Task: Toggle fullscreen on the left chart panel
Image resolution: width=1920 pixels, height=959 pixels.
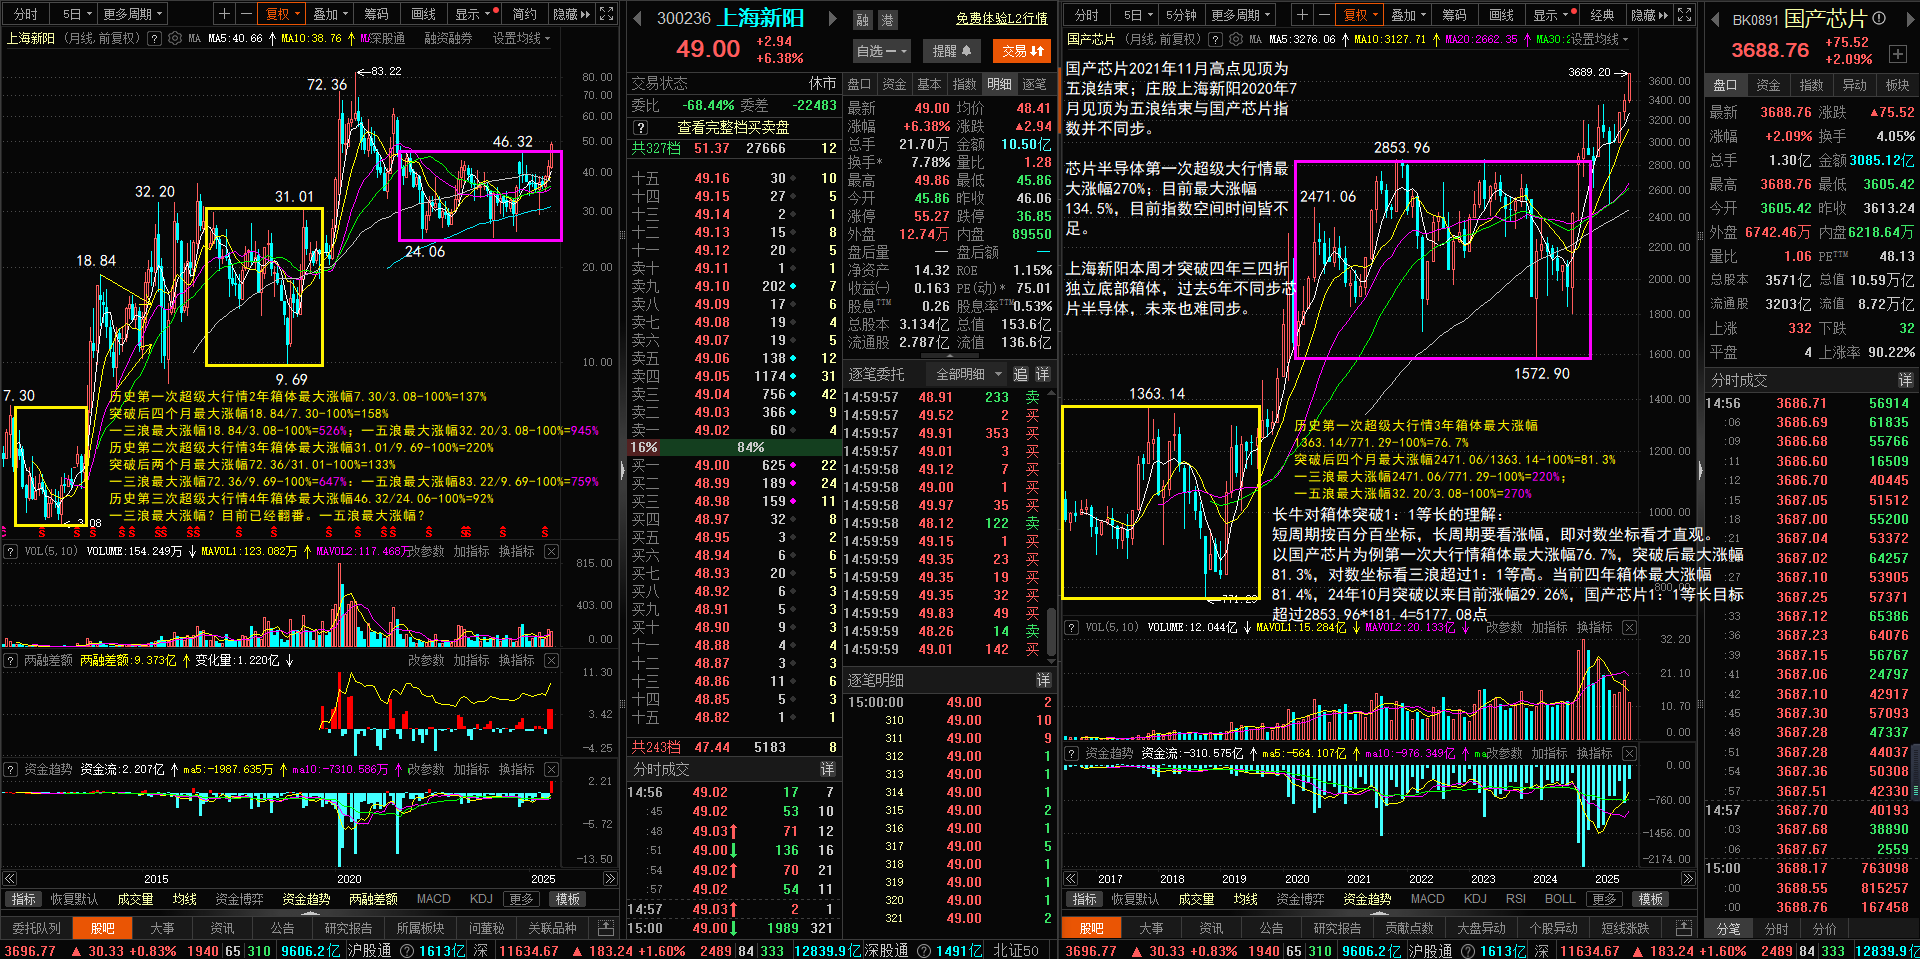Action: [x=606, y=14]
